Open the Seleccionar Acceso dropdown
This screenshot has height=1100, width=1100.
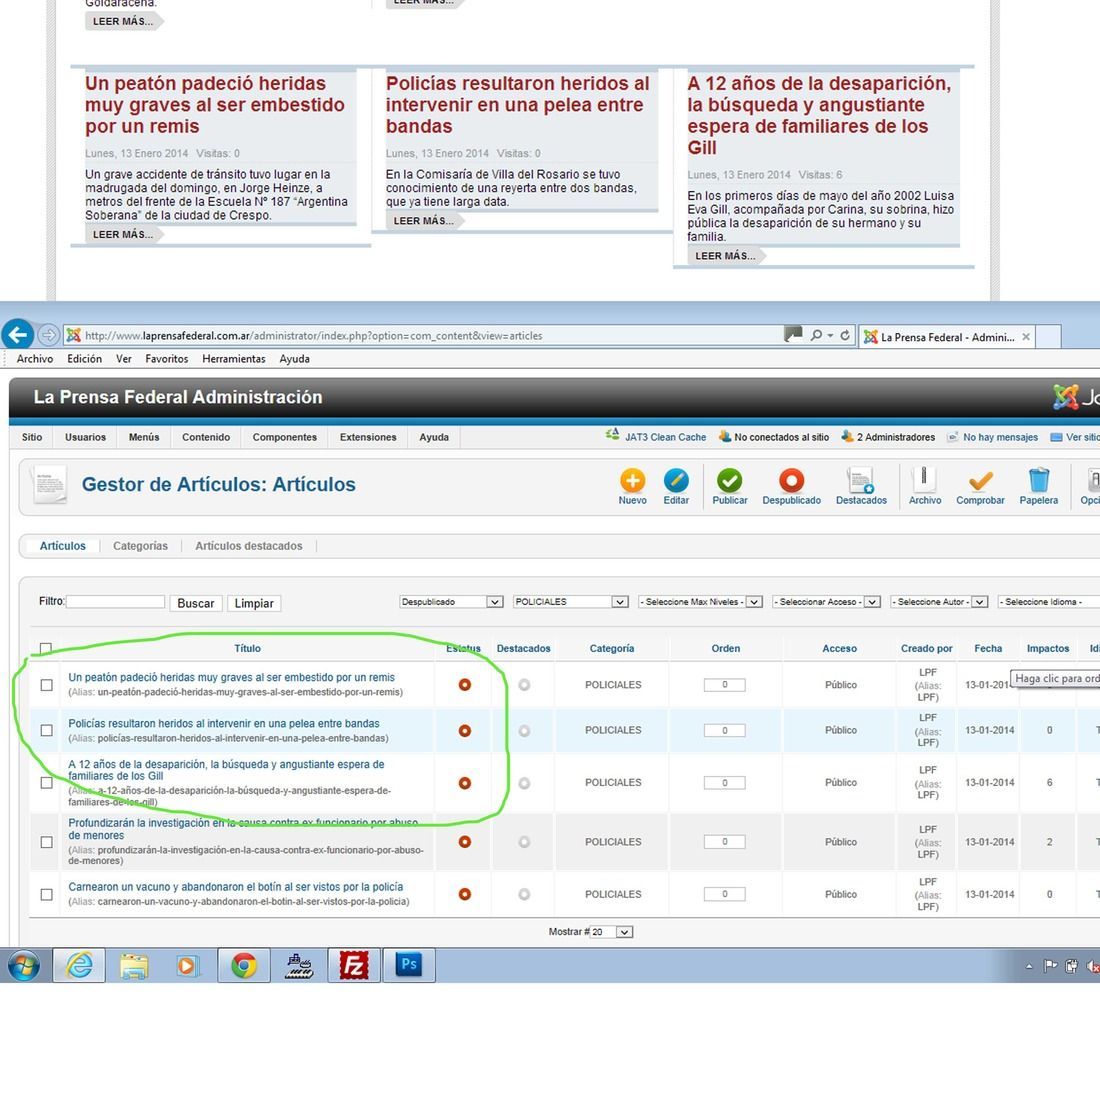click(826, 602)
